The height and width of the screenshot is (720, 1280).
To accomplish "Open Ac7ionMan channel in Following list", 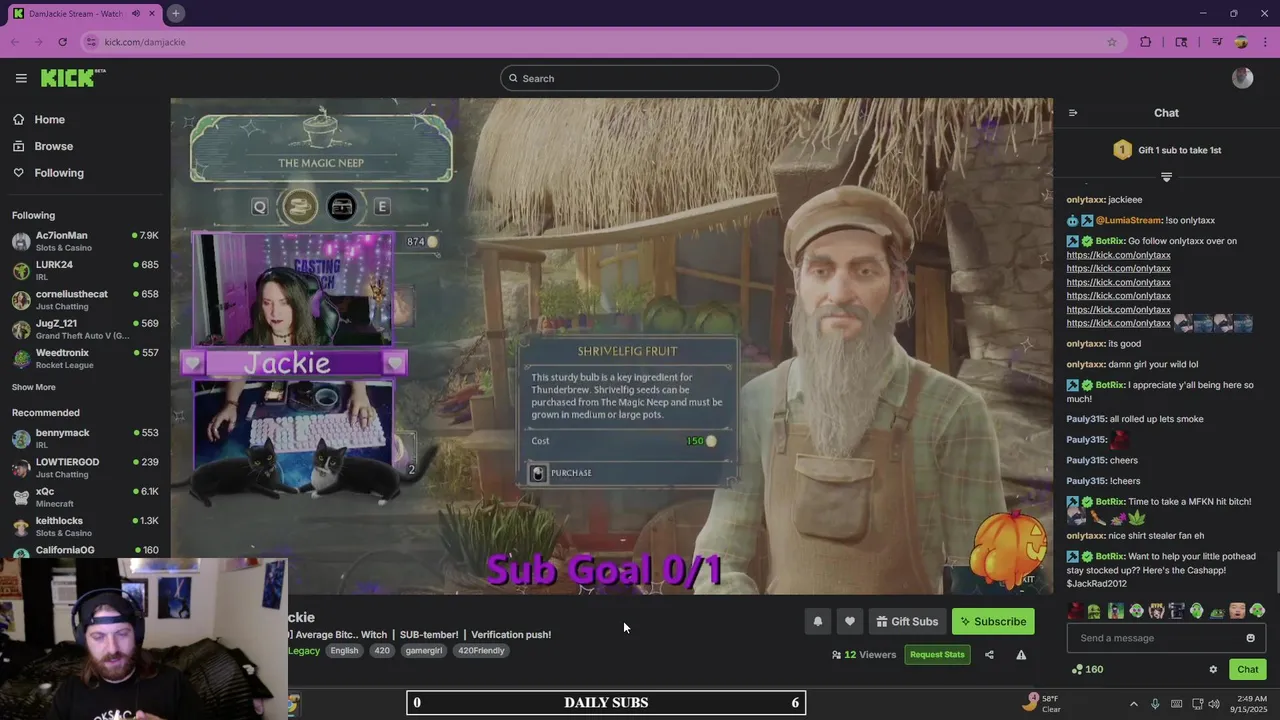I will click(x=85, y=241).
